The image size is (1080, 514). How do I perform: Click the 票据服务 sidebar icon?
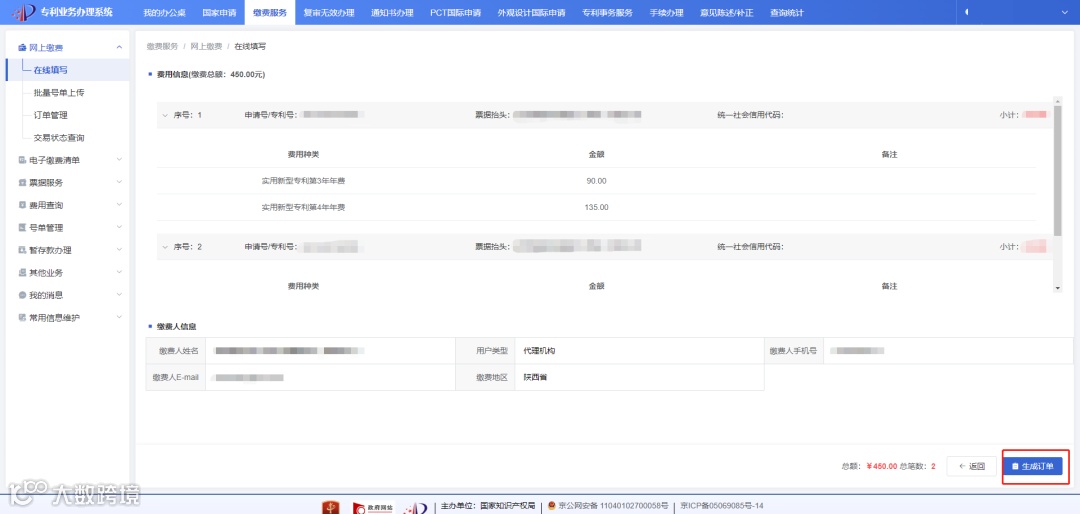tap(22, 183)
